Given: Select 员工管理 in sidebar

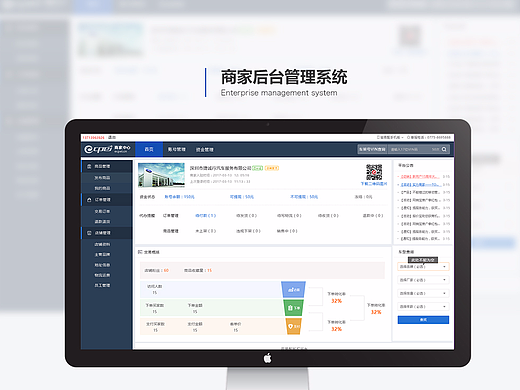Looking at the screenshot, I should click(x=102, y=285).
